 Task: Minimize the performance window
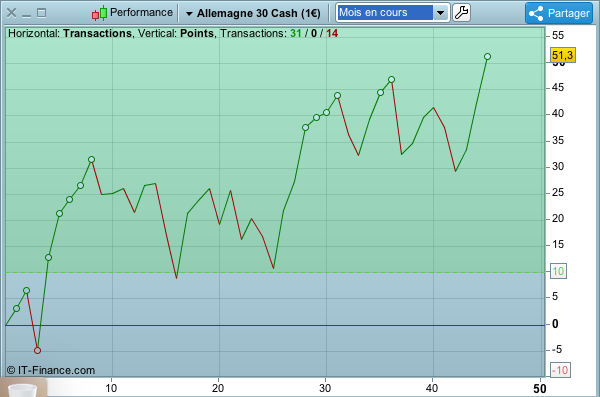(26, 15)
